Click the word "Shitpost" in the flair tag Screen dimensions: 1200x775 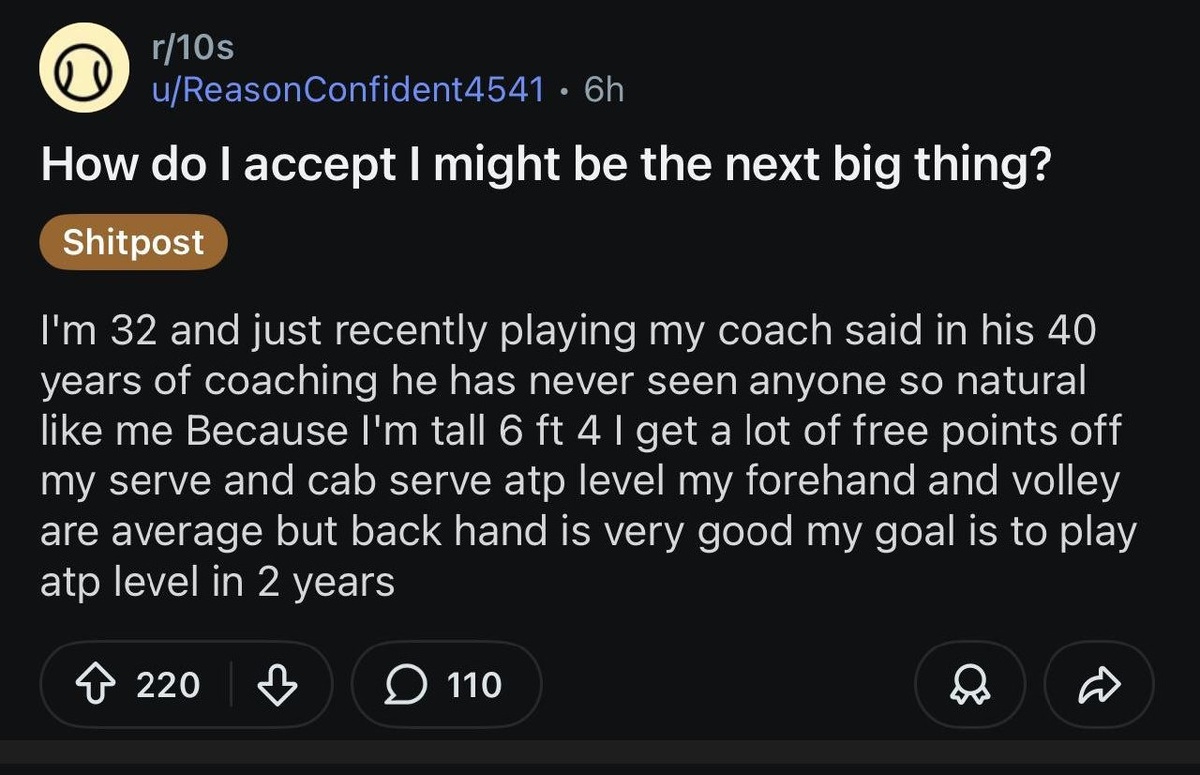click(x=133, y=242)
